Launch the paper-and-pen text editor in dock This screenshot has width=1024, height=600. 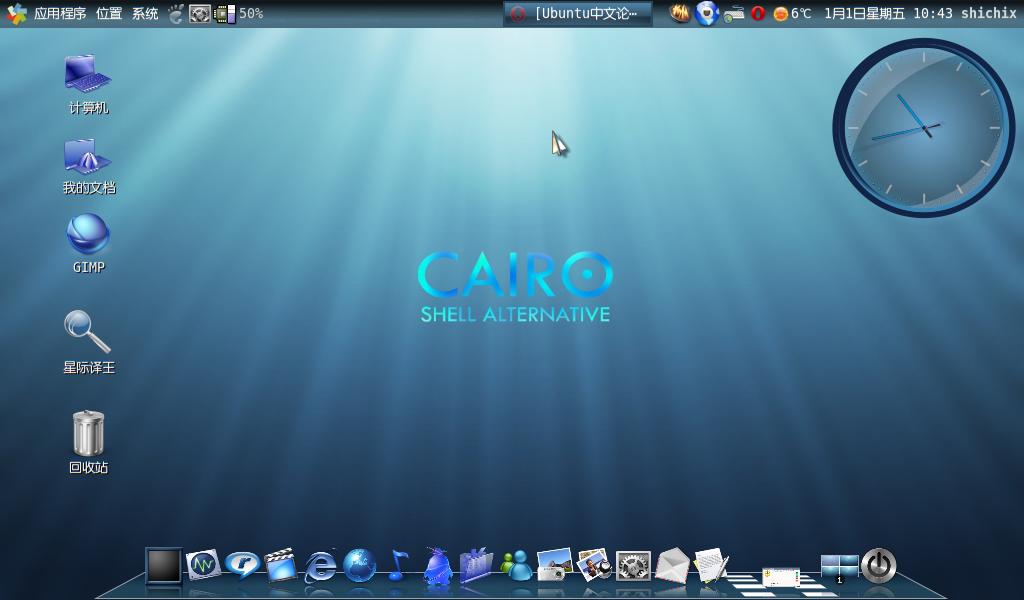[x=711, y=565]
